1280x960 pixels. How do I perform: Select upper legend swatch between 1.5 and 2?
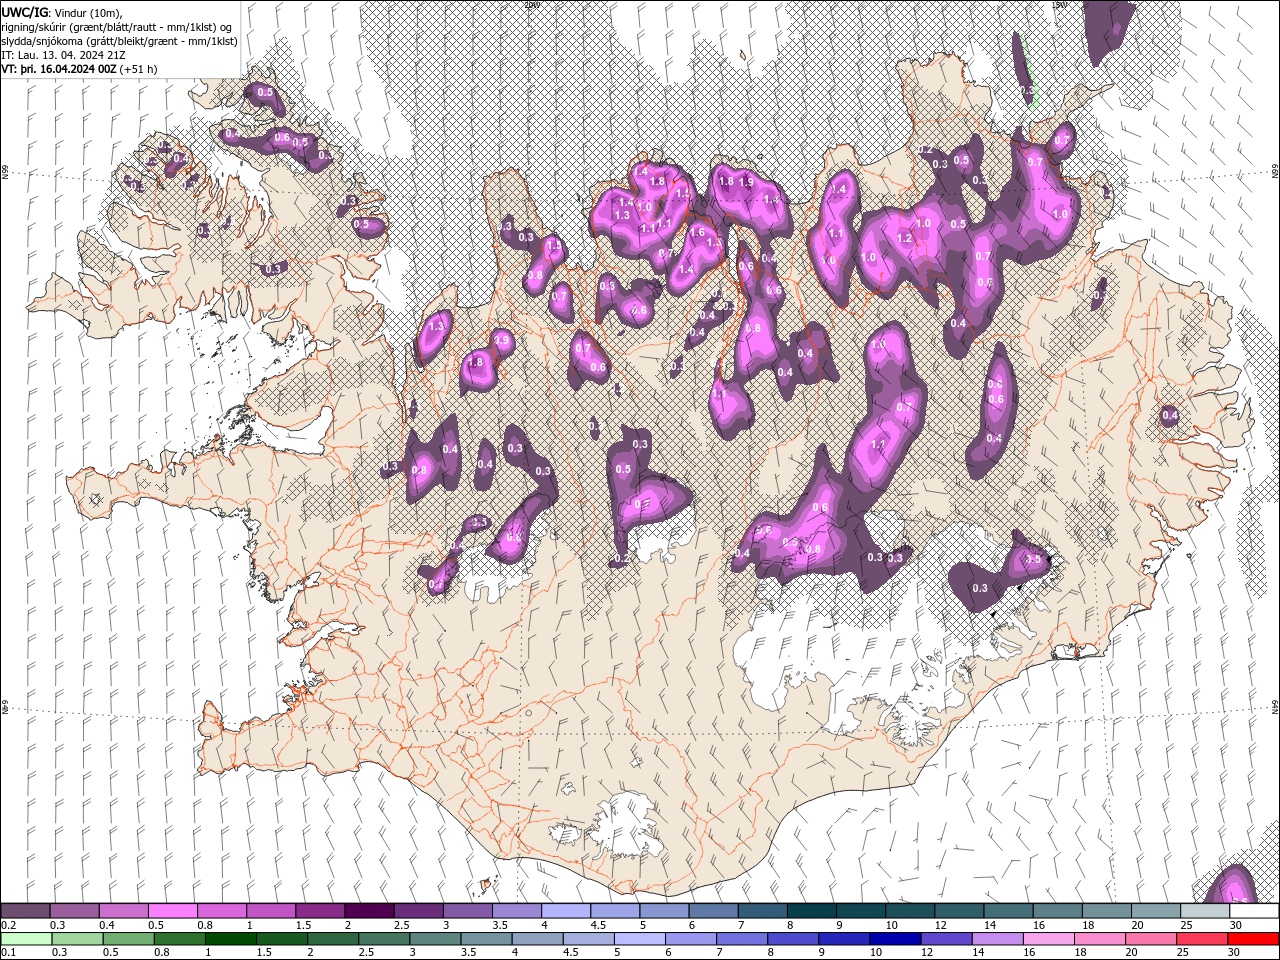click(x=320, y=911)
